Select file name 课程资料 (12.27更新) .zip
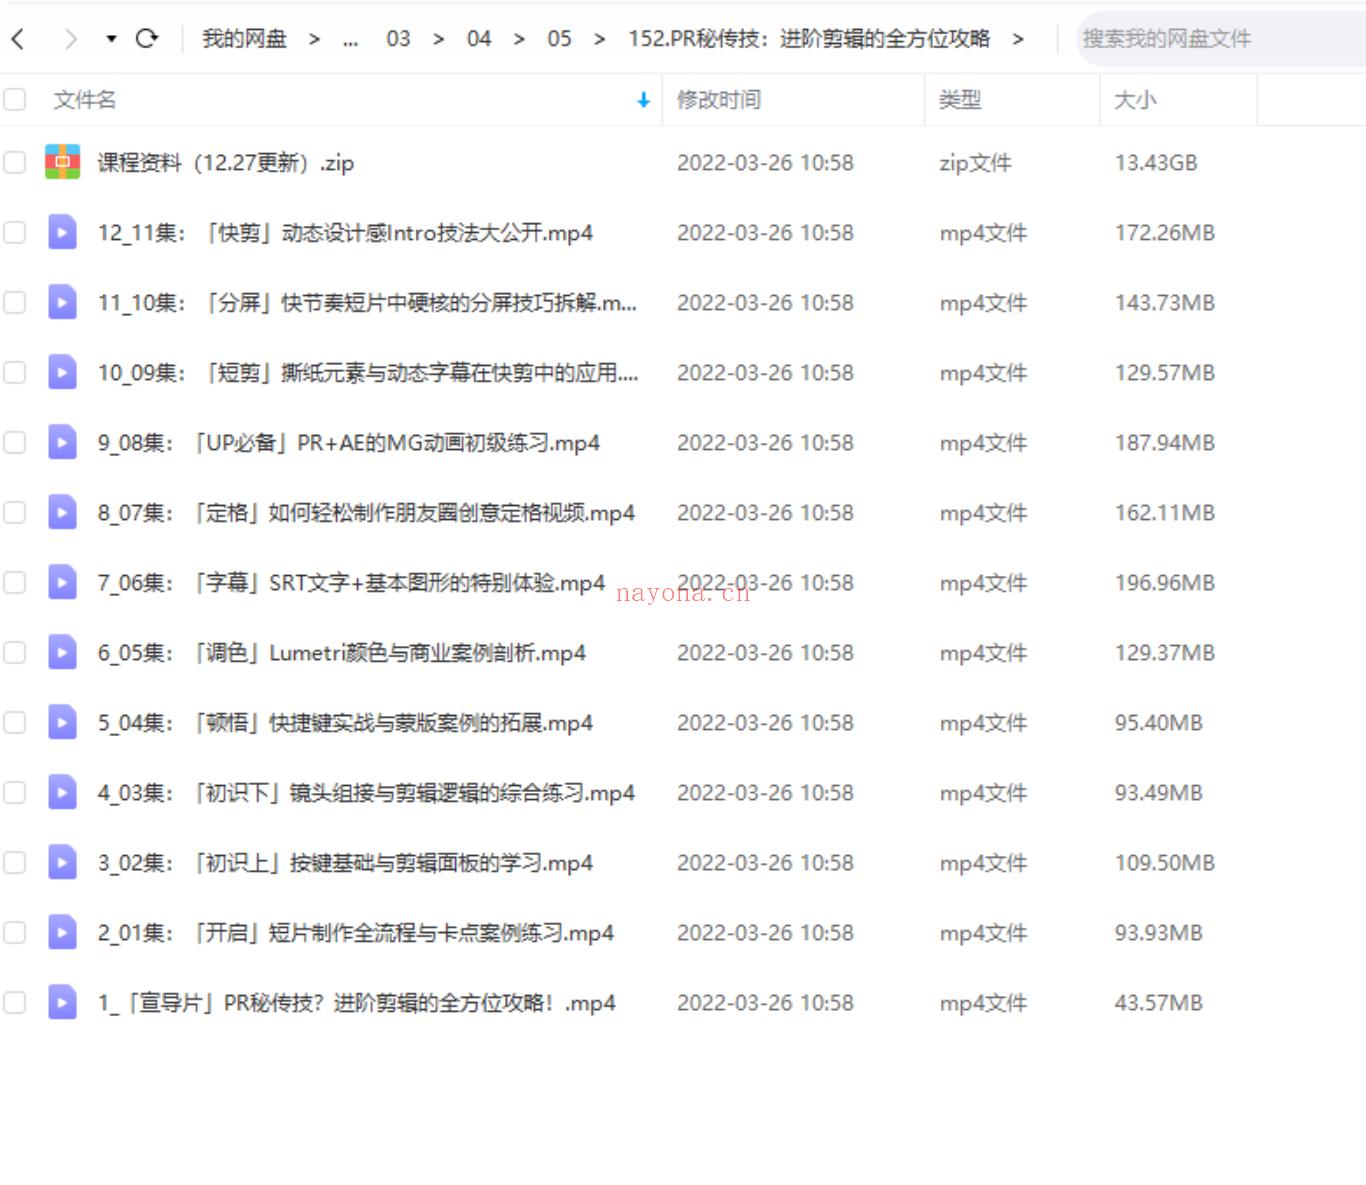Image resolution: width=1366 pixels, height=1185 pixels. (x=226, y=163)
